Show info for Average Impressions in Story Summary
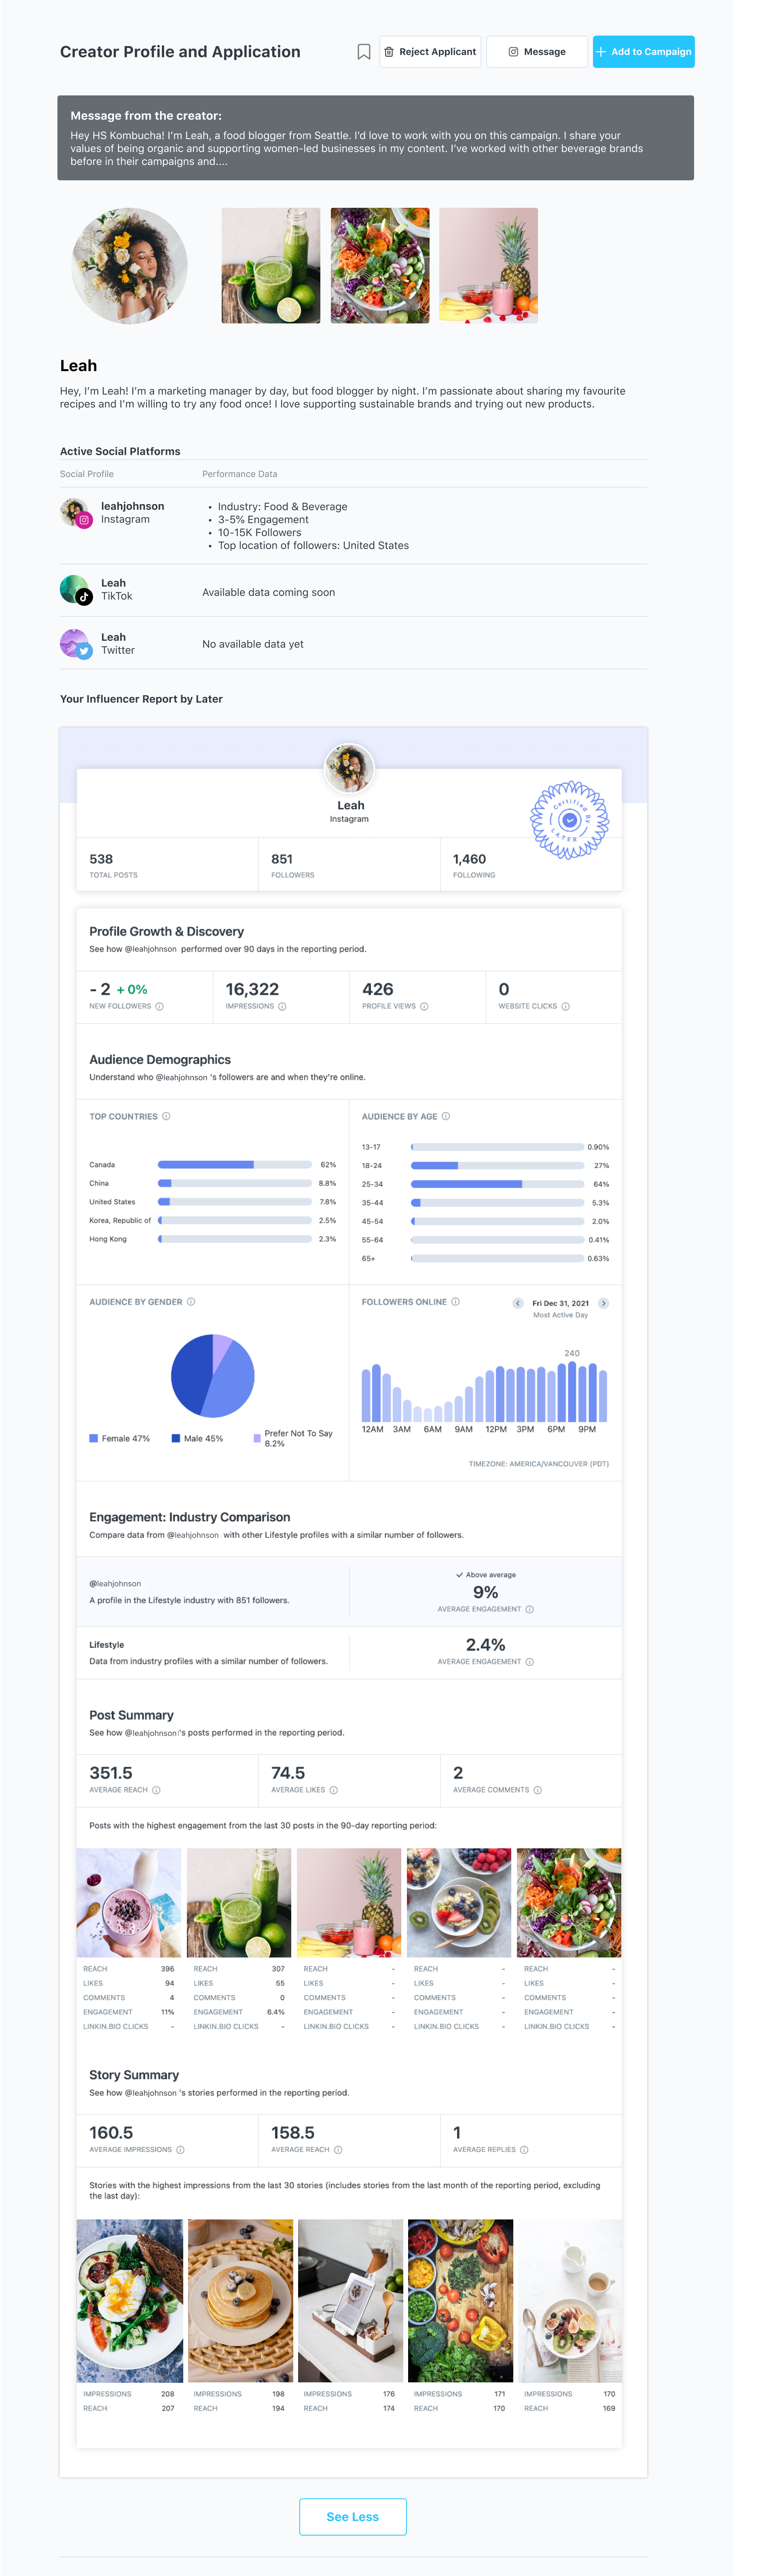 181,2149
